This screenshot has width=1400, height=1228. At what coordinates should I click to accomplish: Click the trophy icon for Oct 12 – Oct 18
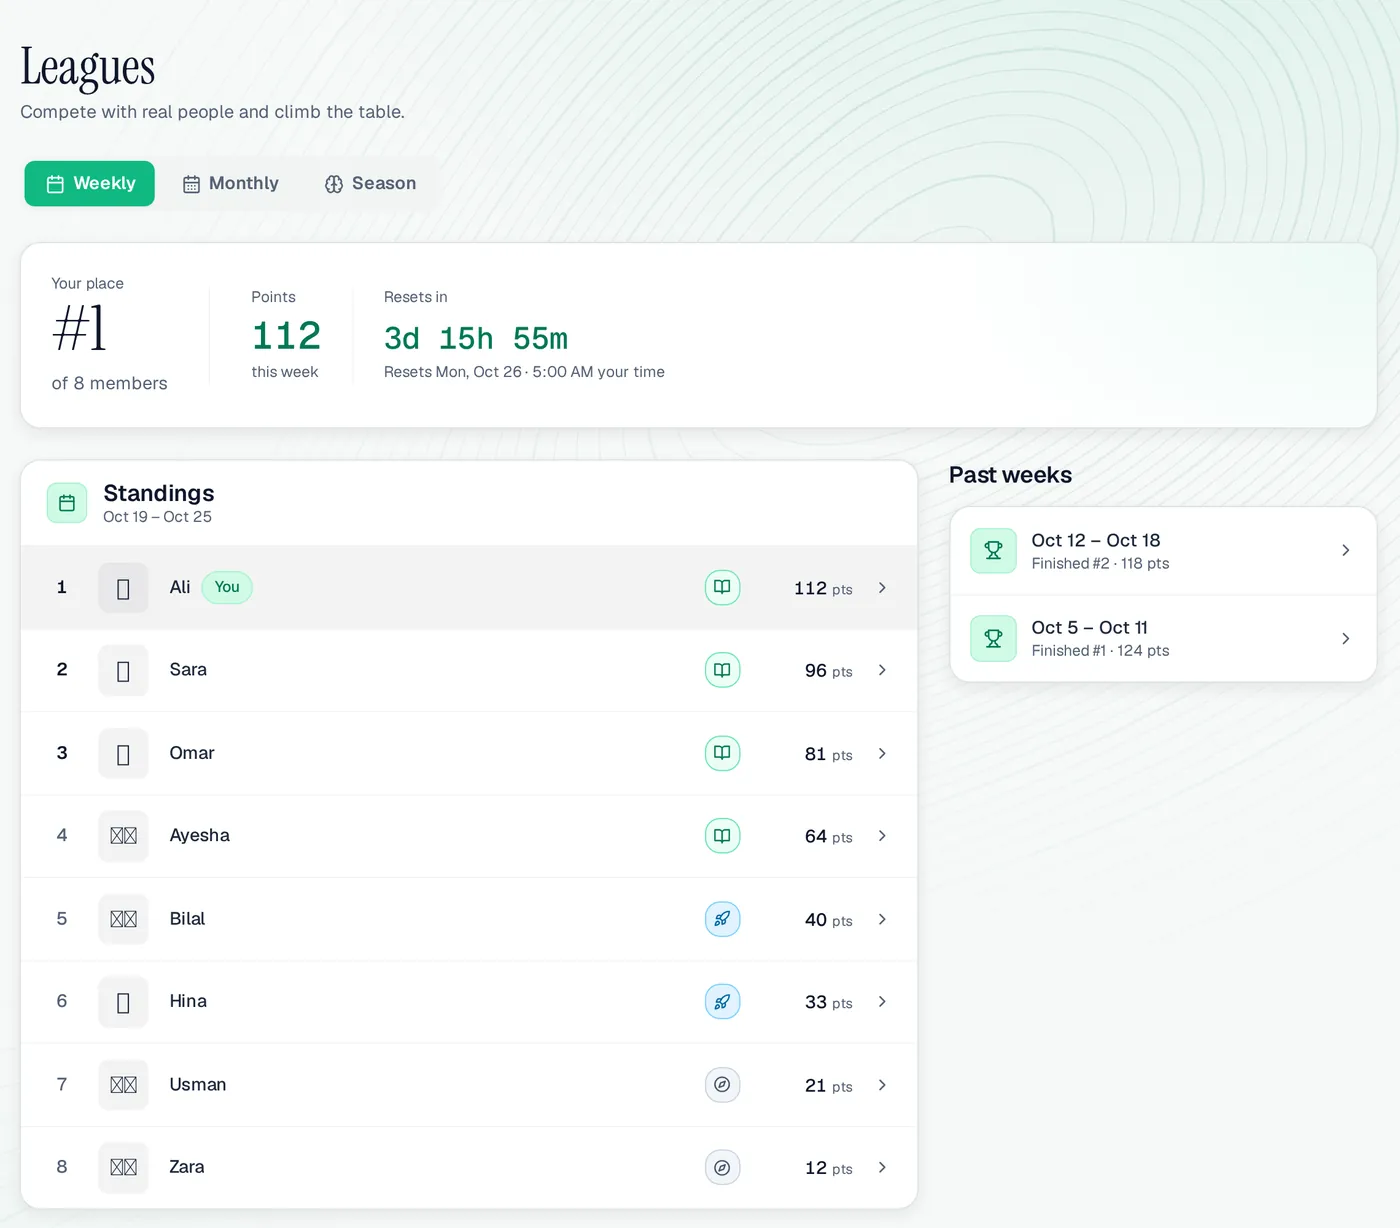click(x=993, y=551)
